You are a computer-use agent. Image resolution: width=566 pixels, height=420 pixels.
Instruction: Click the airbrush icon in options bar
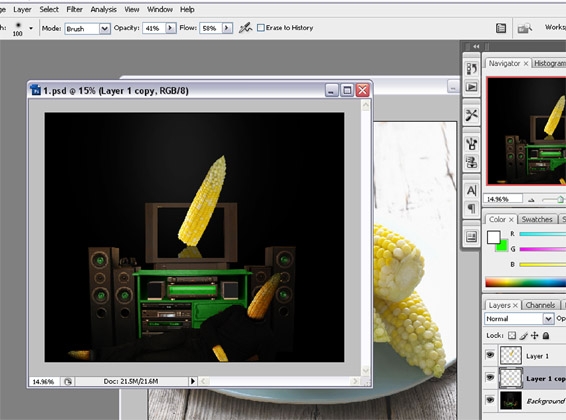click(x=245, y=28)
